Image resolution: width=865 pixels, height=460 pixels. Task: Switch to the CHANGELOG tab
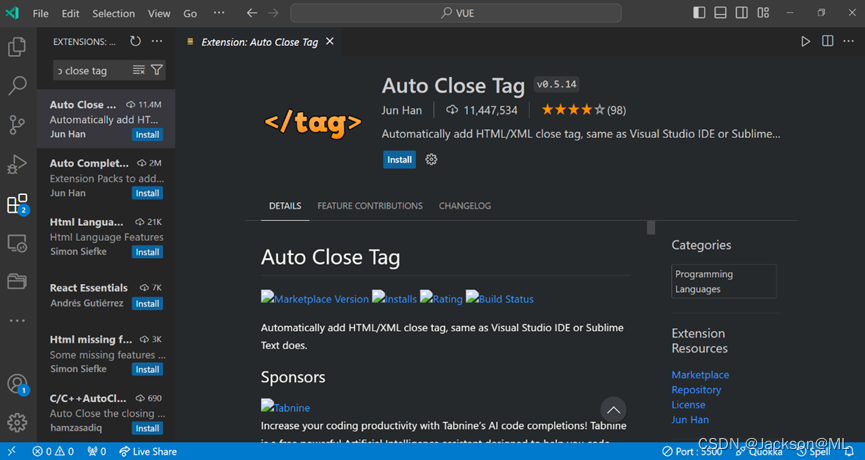pos(464,206)
